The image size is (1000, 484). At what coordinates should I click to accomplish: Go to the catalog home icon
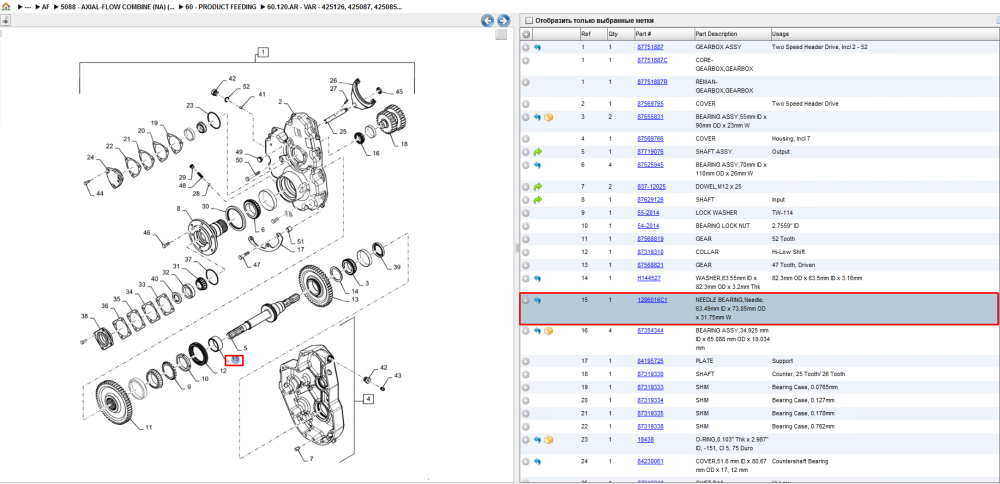pos(6,5)
